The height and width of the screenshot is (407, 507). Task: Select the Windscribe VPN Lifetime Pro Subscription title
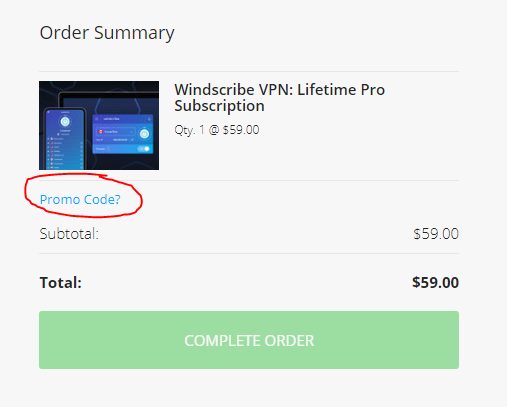pos(279,98)
